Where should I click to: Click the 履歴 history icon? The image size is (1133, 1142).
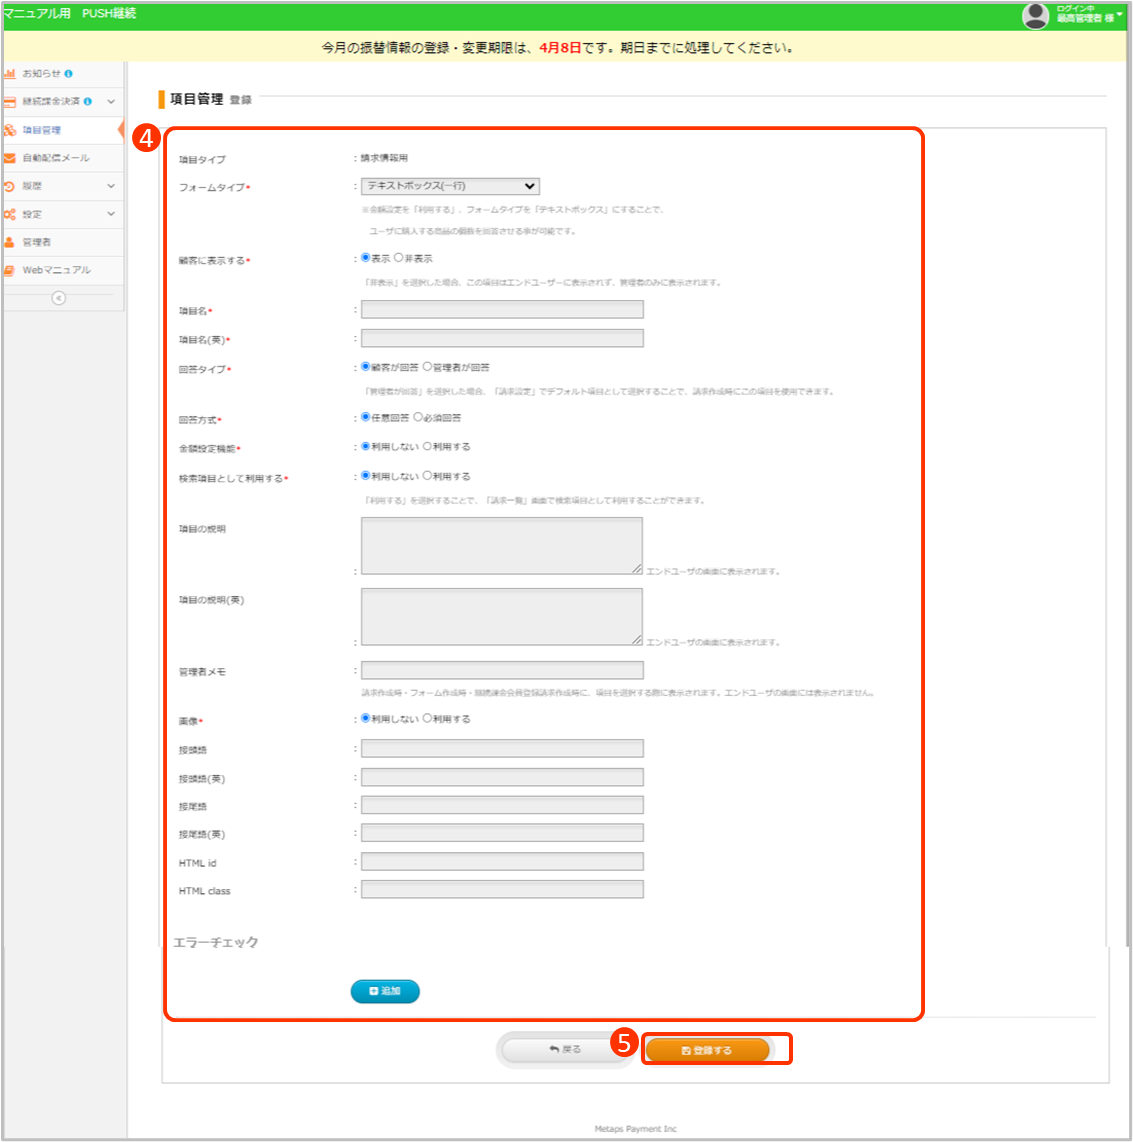click(x=10, y=186)
